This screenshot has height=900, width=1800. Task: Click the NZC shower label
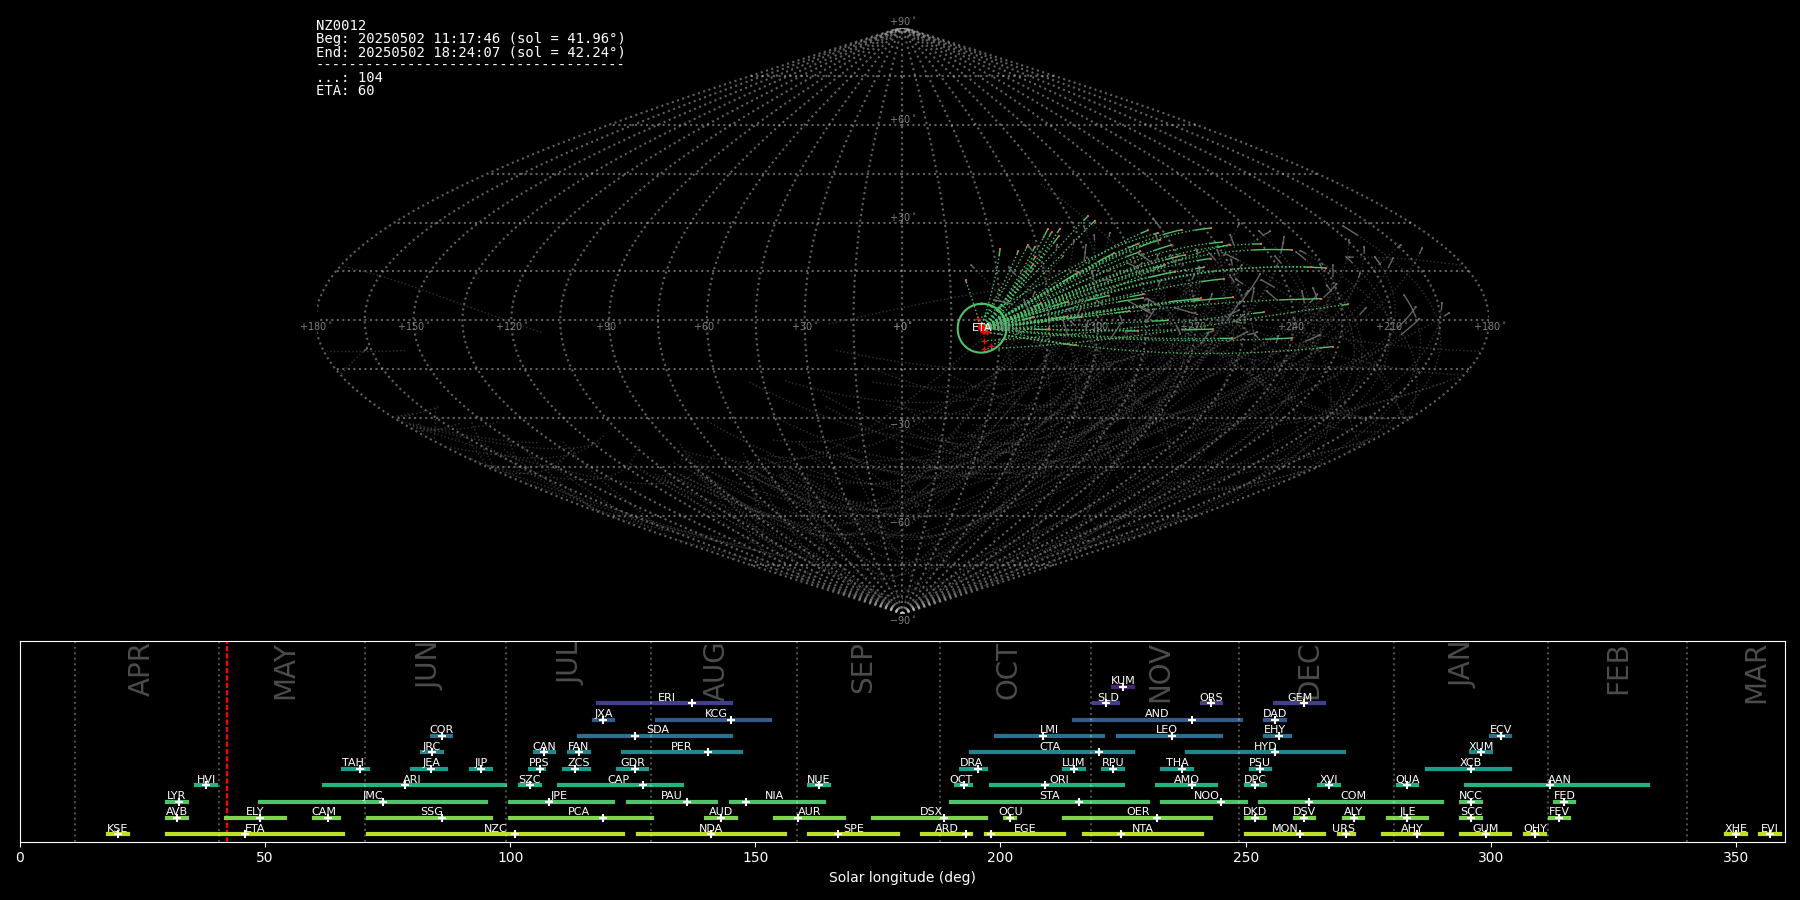pyautogui.click(x=495, y=829)
